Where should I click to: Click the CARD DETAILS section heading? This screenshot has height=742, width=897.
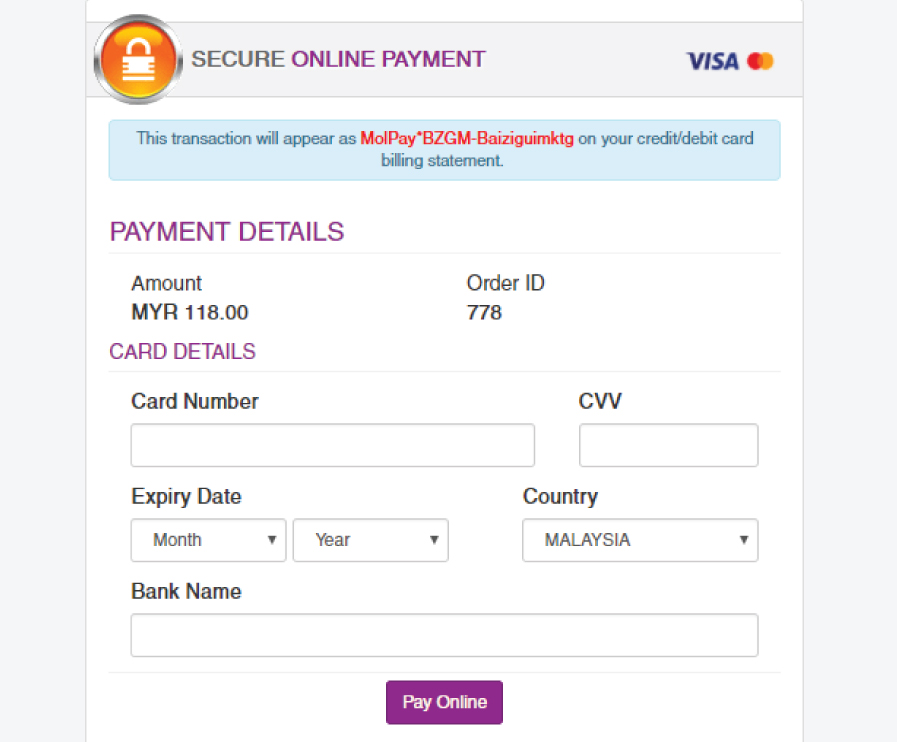[182, 351]
